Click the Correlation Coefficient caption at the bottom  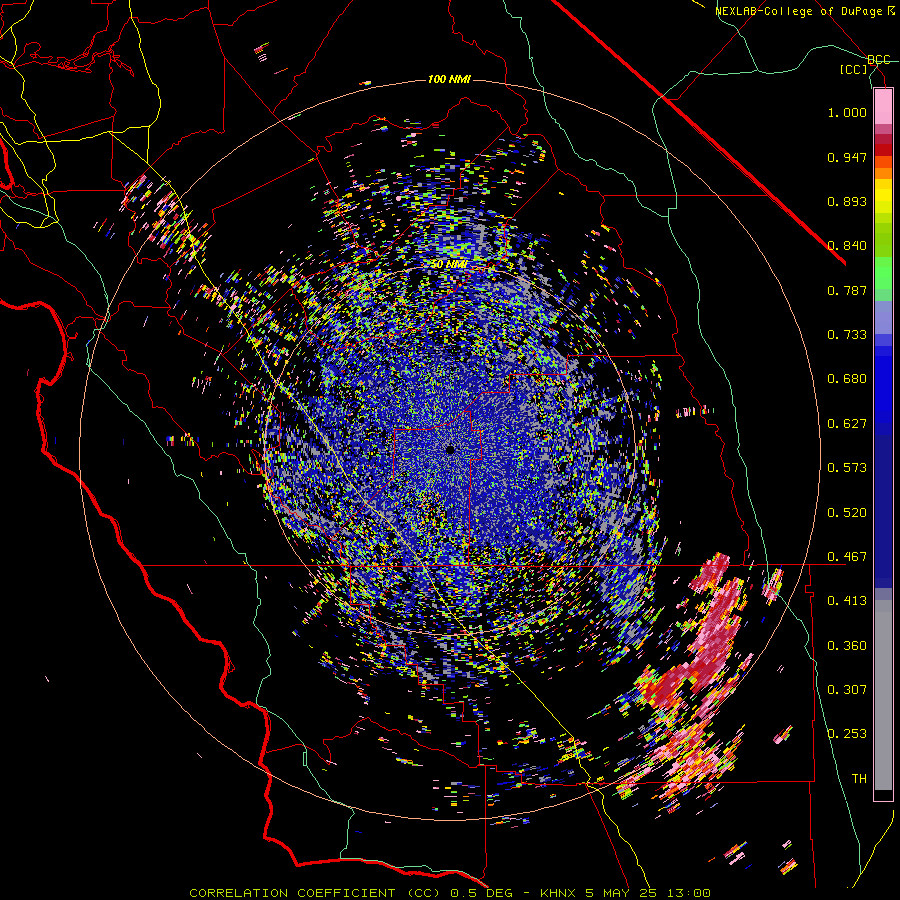[450, 893]
